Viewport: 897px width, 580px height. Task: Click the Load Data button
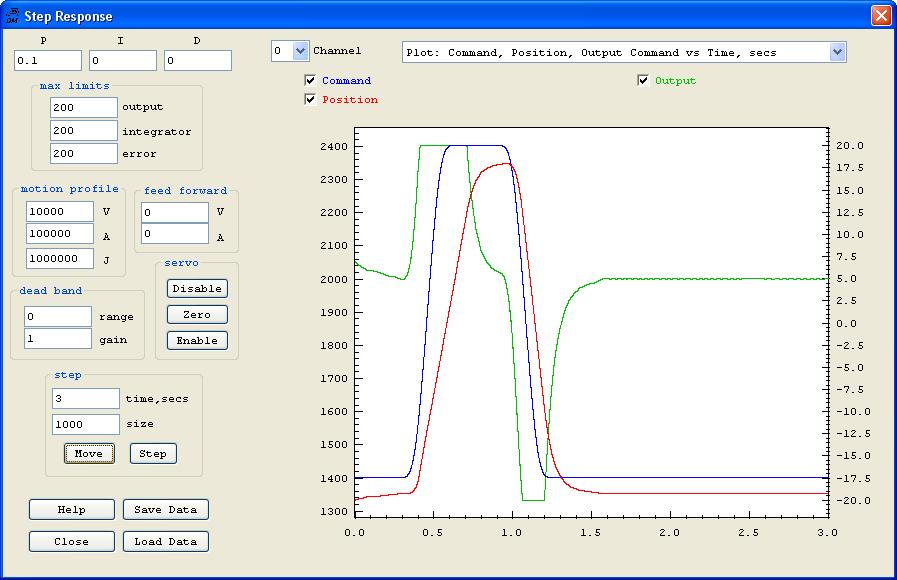click(x=166, y=541)
